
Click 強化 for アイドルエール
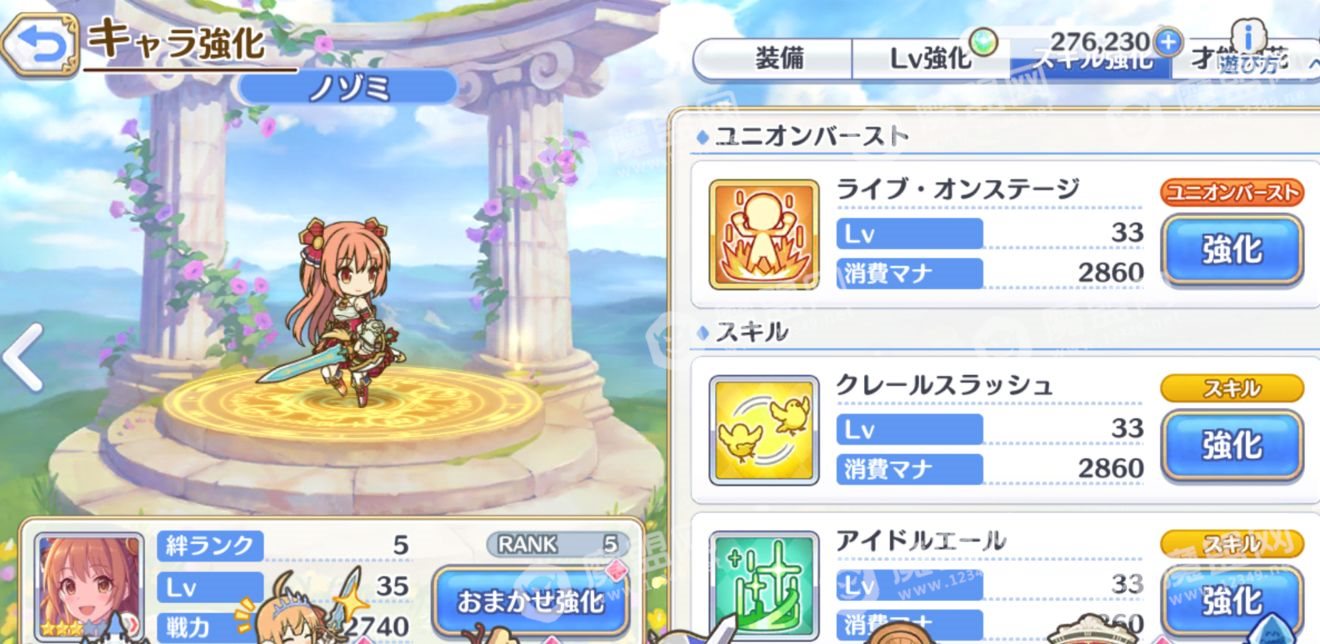1232,600
